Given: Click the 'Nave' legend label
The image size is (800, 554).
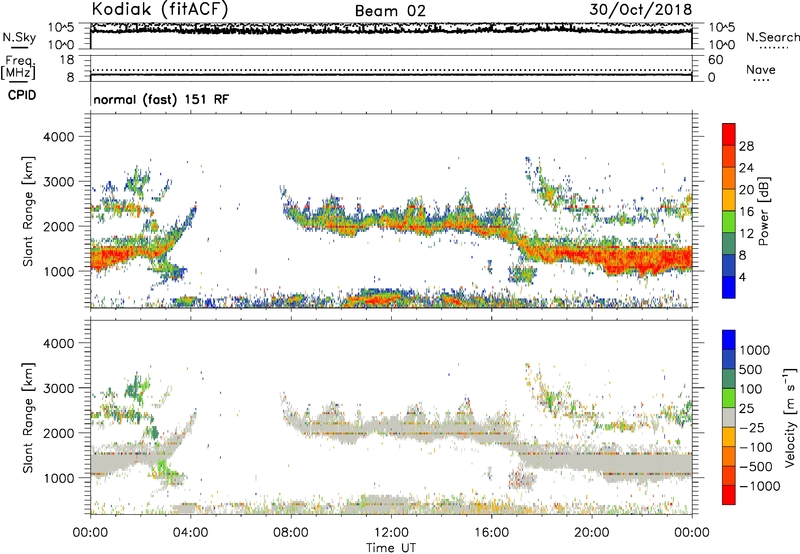Looking at the screenshot, I should 761,70.
